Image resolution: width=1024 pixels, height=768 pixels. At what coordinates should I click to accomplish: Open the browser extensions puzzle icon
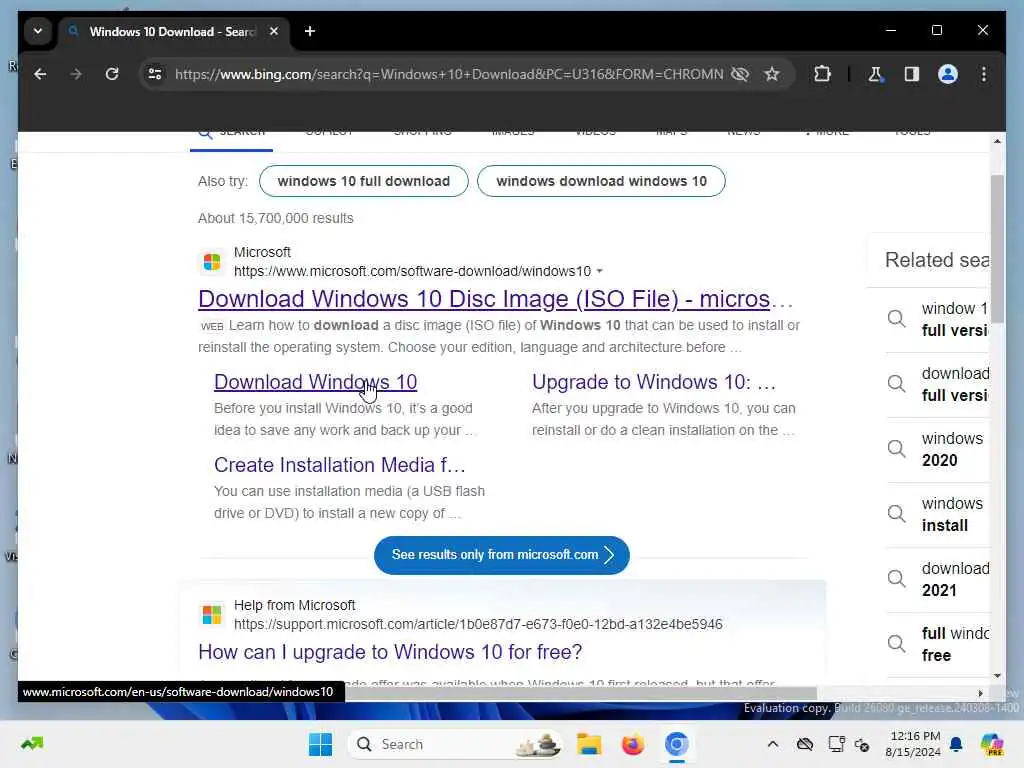point(822,74)
